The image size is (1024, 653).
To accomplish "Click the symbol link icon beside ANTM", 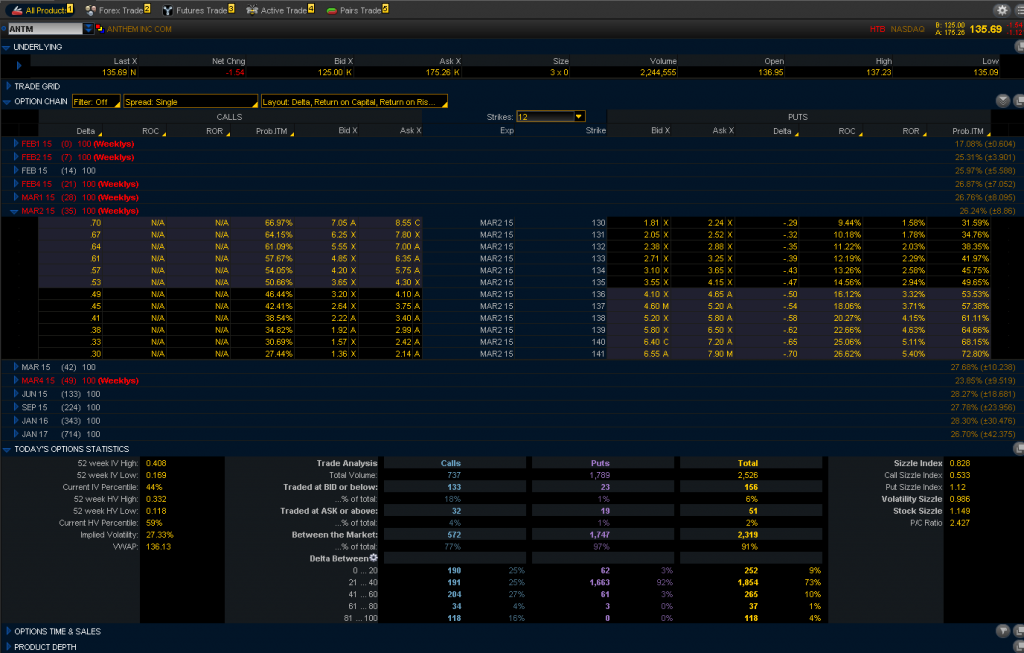I will click(x=99, y=29).
